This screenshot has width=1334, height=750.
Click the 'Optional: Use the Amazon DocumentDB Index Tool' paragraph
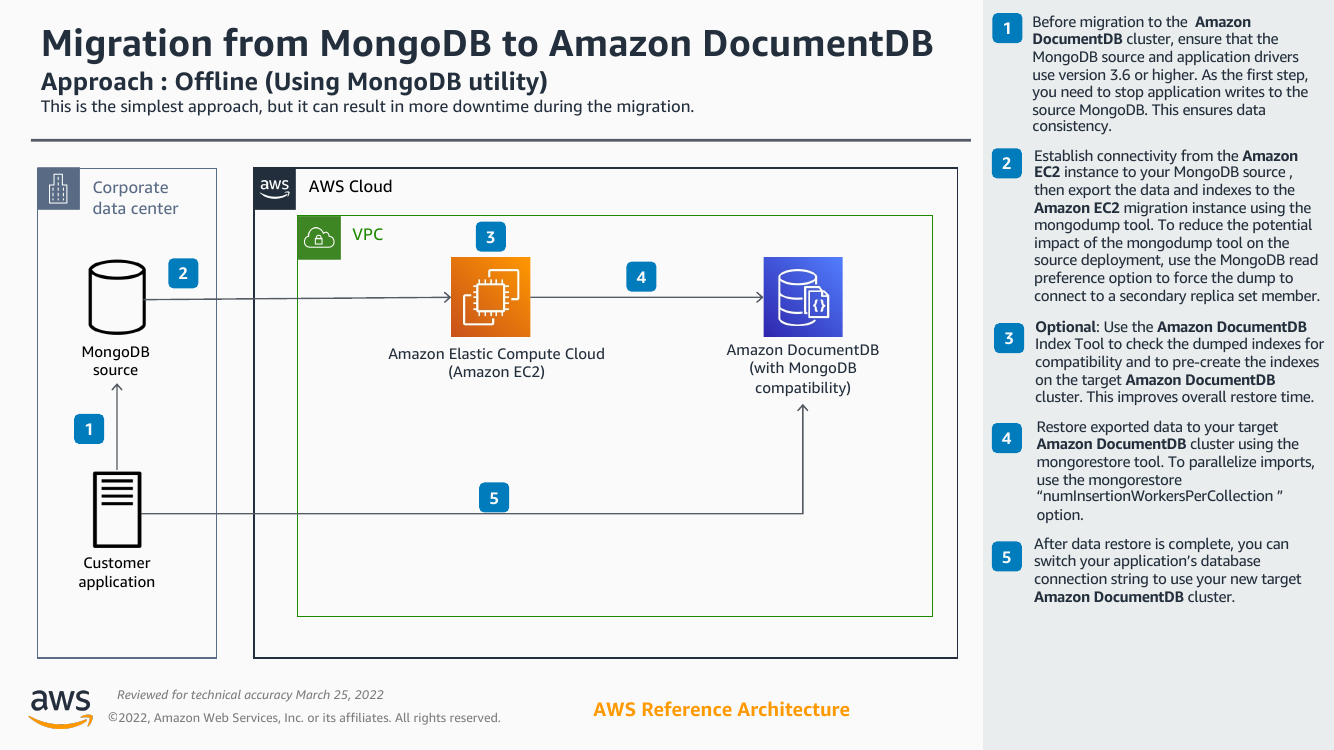click(x=1179, y=362)
